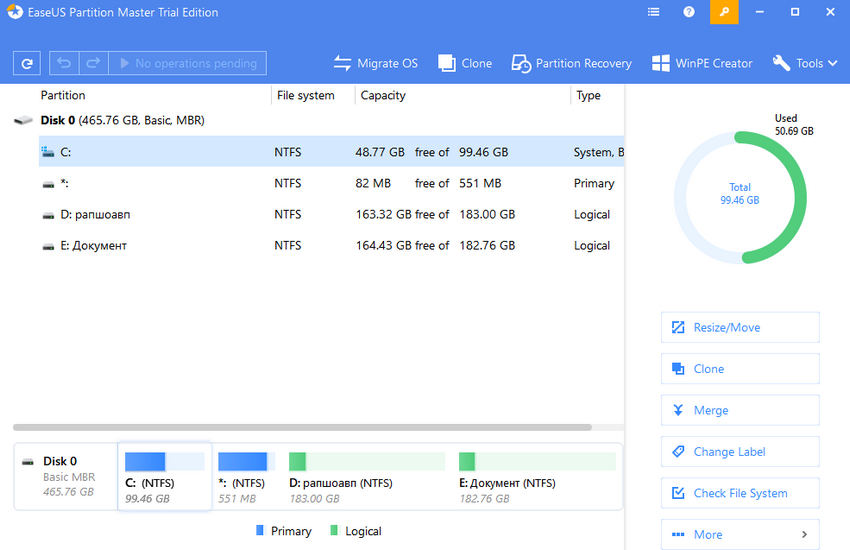
Task: Click the redo arrow in the toolbar
Action: tap(93, 63)
